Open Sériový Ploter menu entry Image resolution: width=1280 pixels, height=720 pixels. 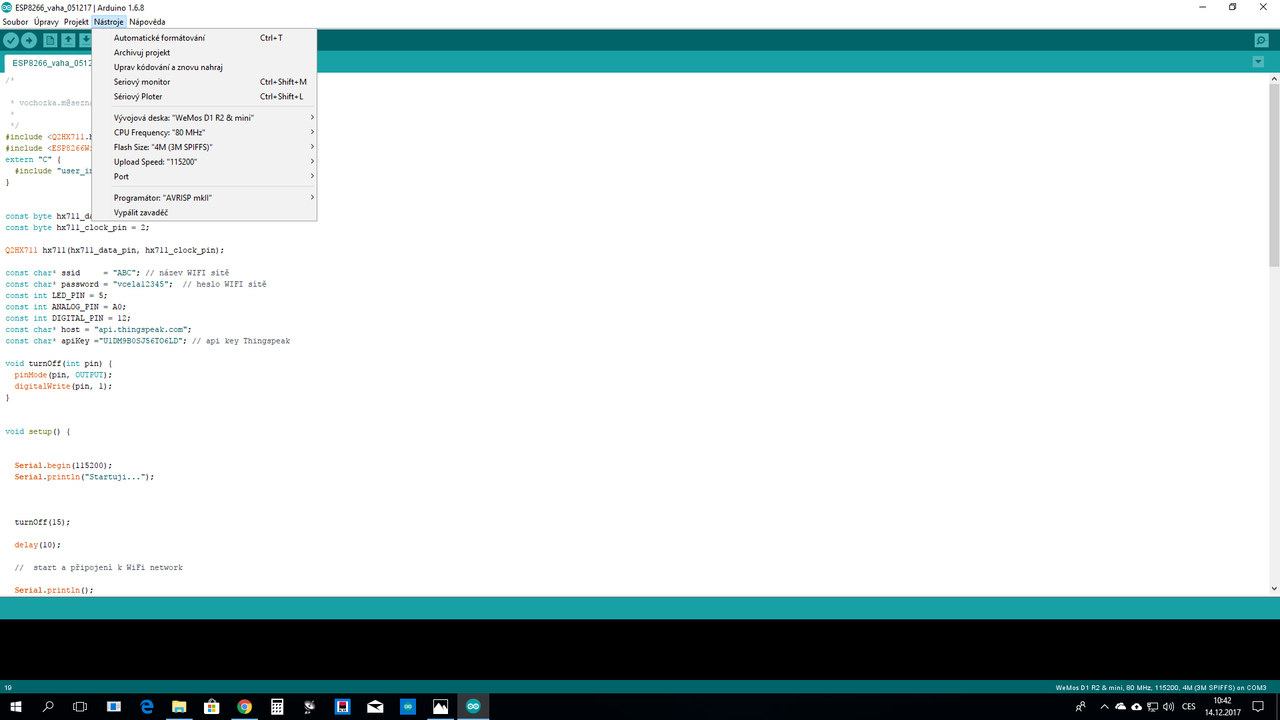tap(204, 97)
